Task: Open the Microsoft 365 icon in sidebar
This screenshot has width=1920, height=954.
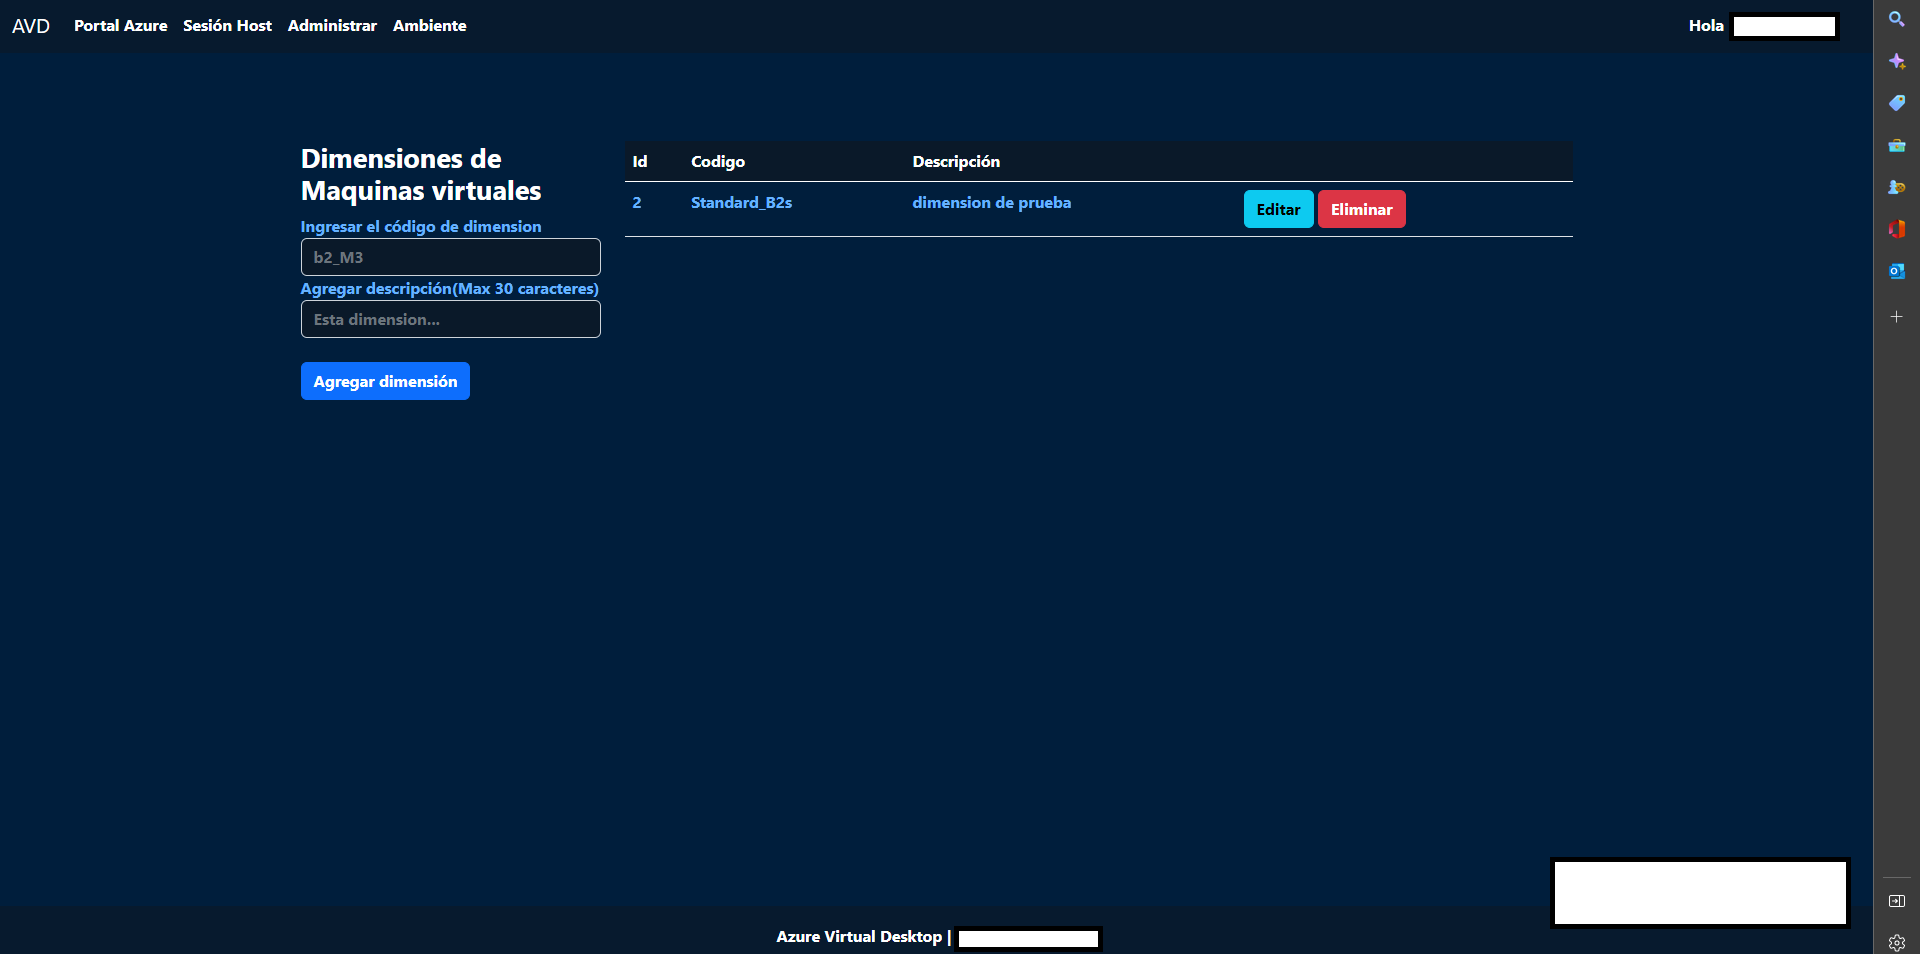Action: click(x=1896, y=229)
